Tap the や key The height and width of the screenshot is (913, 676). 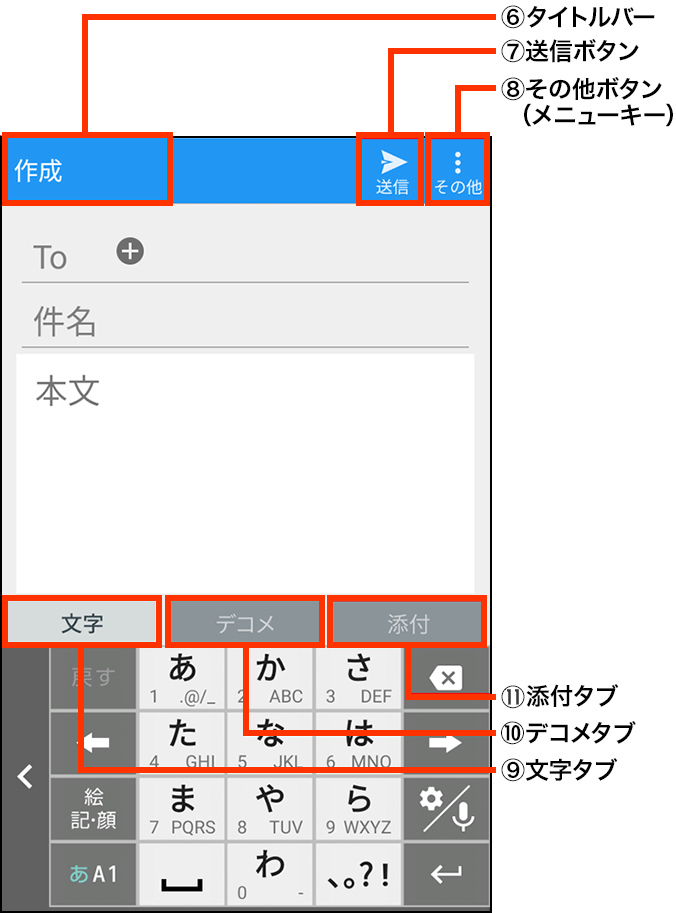tap(270, 809)
